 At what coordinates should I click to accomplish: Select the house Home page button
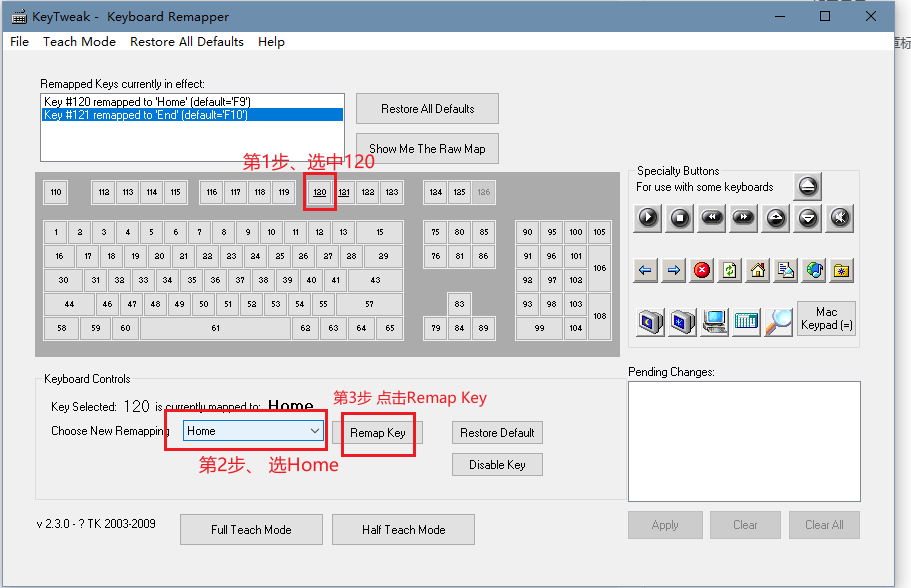pyautogui.click(x=758, y=270)
